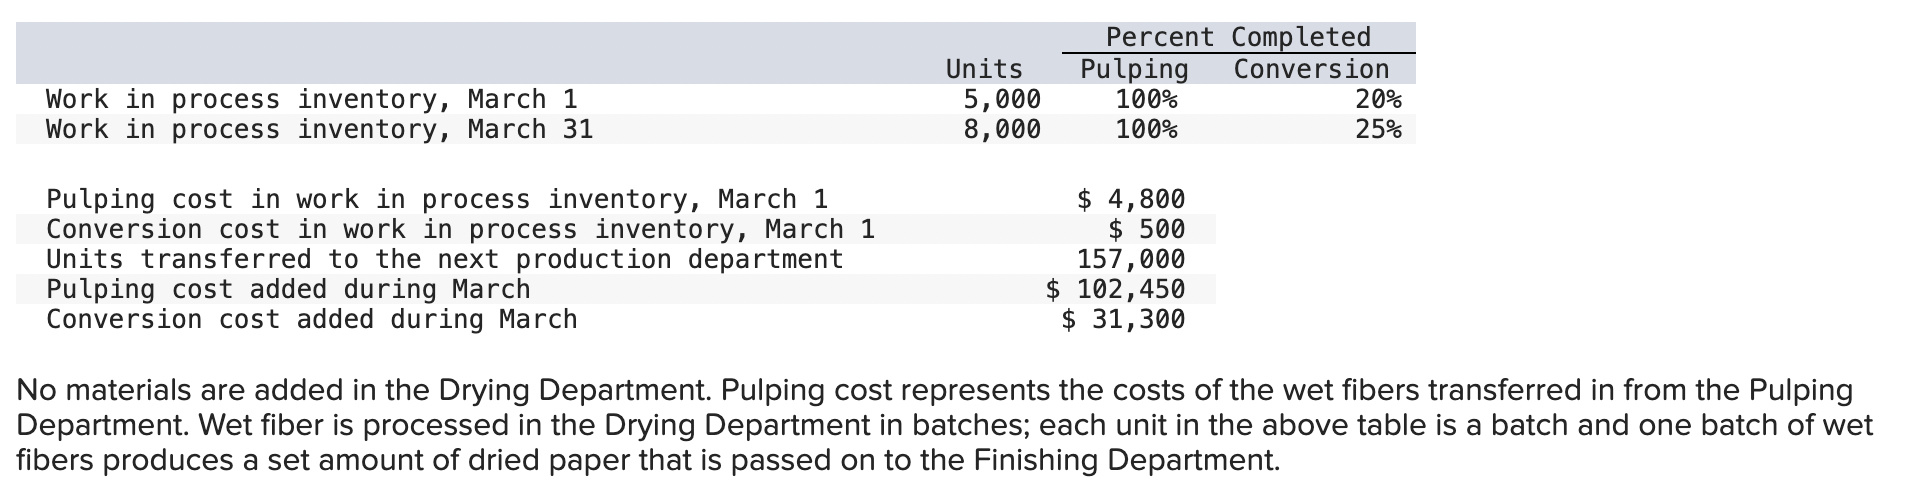1914x496 pixels.
Task: Click the $ 4,800 pulping cost value
Action: click(x=1131, y=199)
